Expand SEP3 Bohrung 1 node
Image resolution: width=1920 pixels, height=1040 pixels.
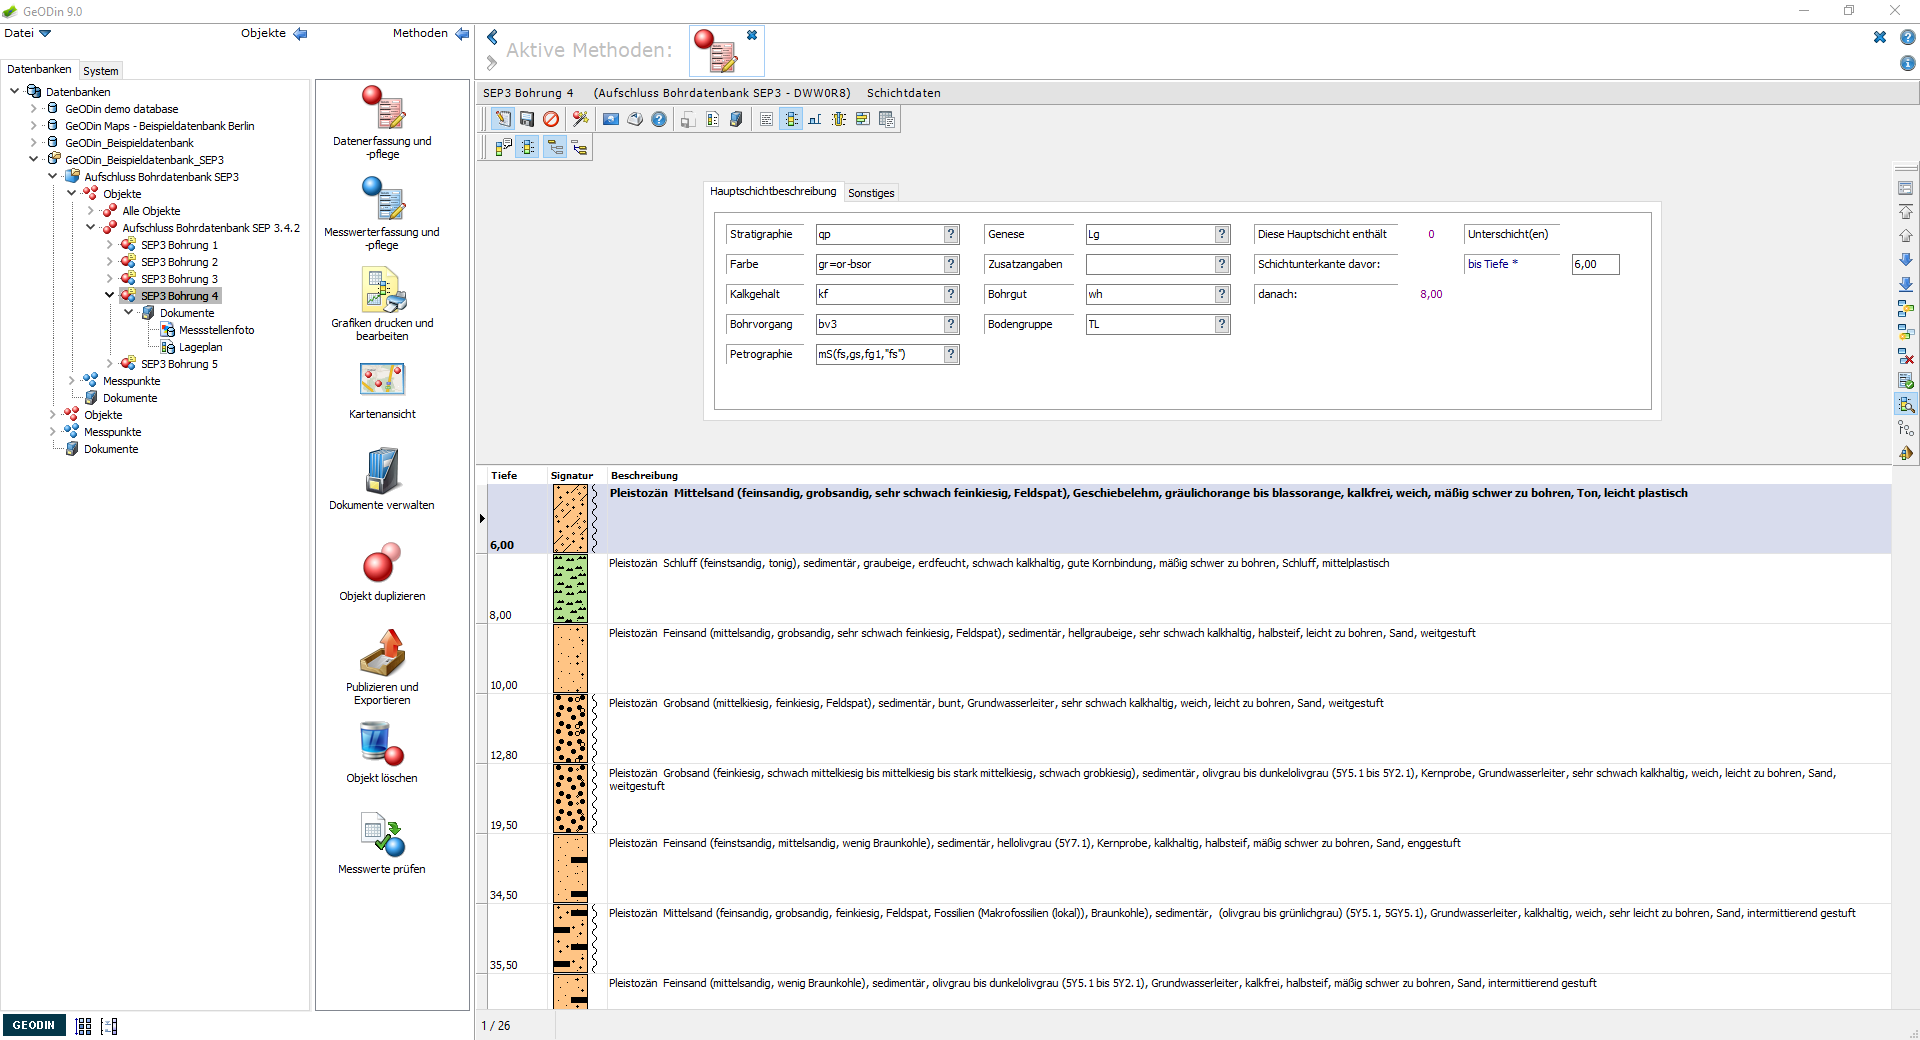coord(110,245)
